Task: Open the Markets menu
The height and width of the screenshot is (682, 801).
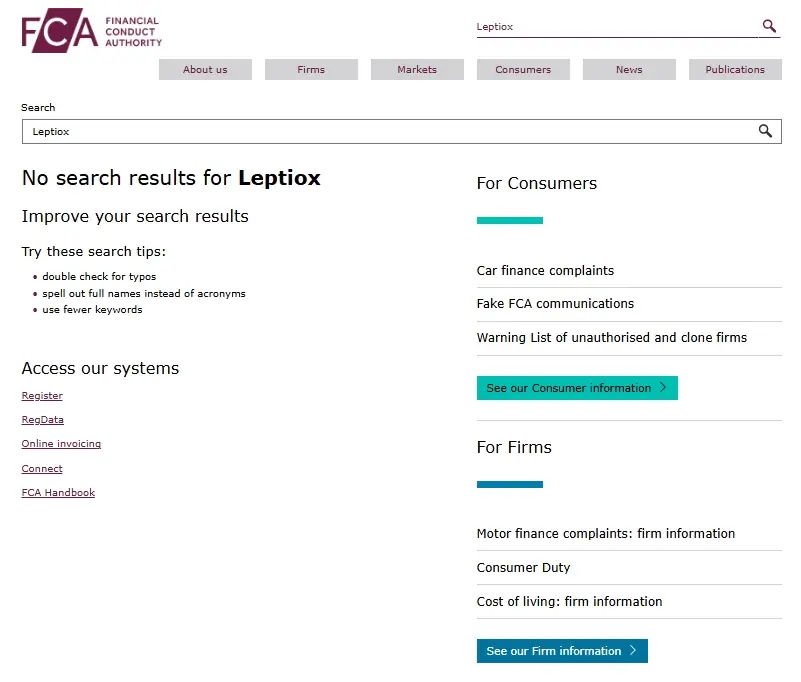Action: pos(417,70)
